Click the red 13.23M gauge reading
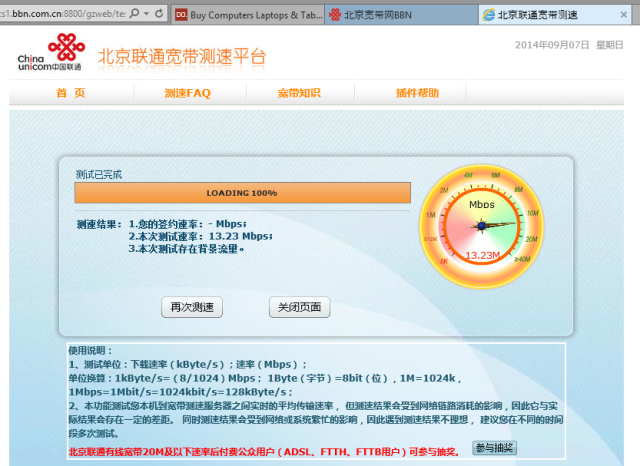This screenshot has height=466, width=640. point(482,255)
